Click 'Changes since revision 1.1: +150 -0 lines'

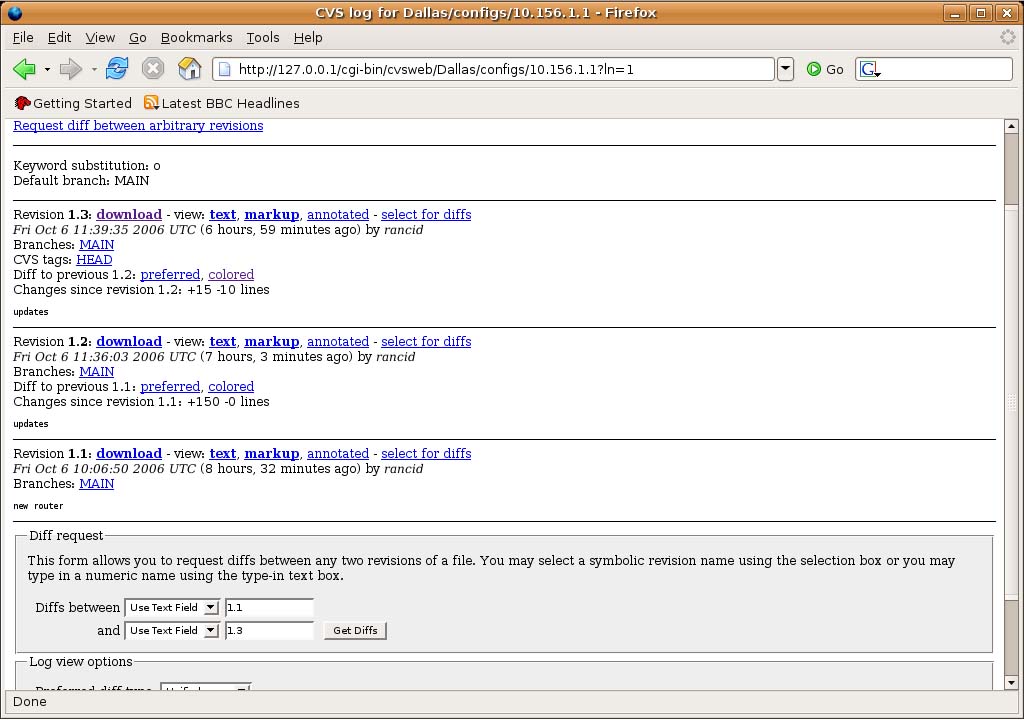[x=141, y=401]
